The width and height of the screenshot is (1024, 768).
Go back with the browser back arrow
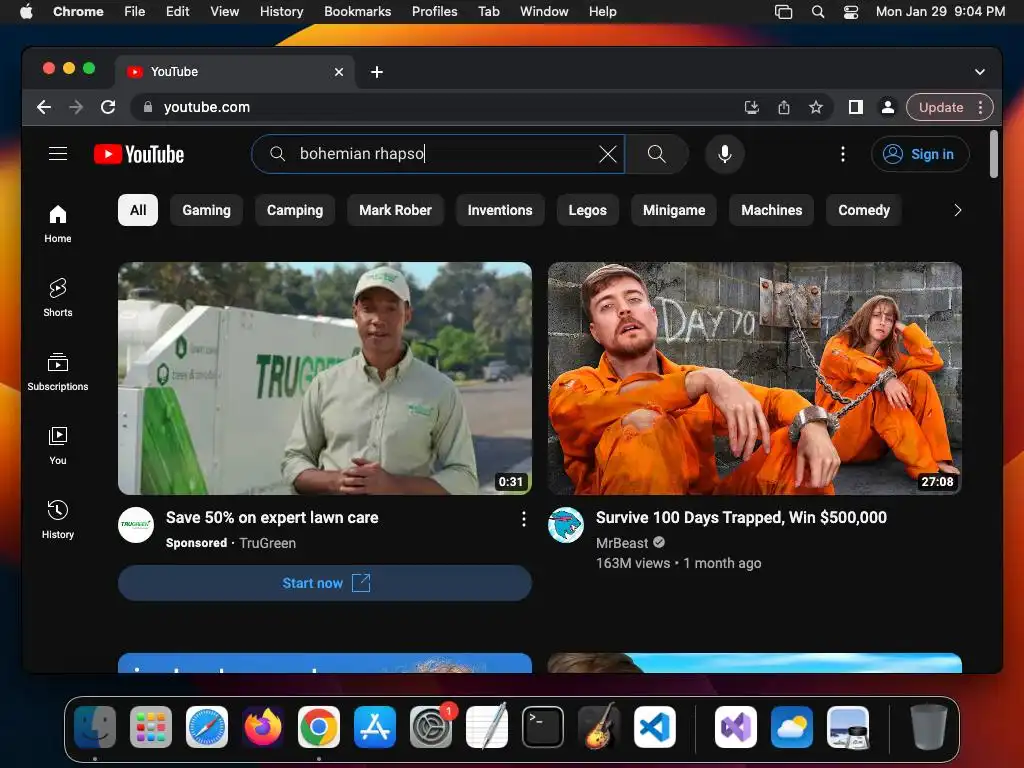pyautogui.click(x=44, y=107)
